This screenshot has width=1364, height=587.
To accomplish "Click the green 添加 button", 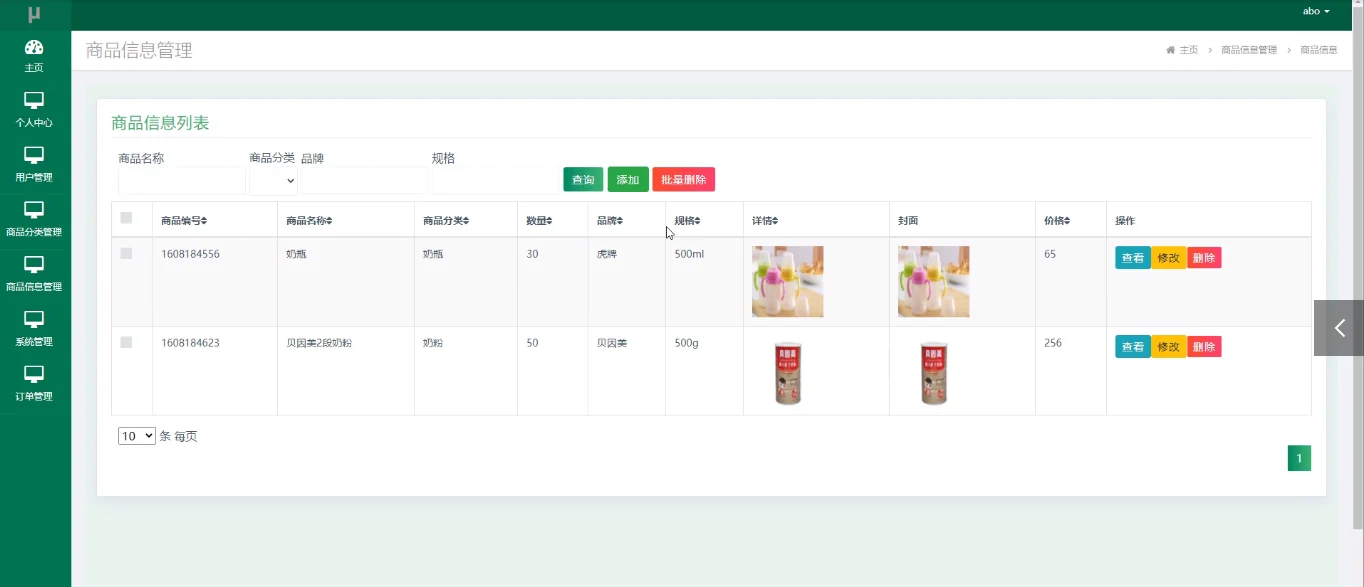I will [628, 180].
